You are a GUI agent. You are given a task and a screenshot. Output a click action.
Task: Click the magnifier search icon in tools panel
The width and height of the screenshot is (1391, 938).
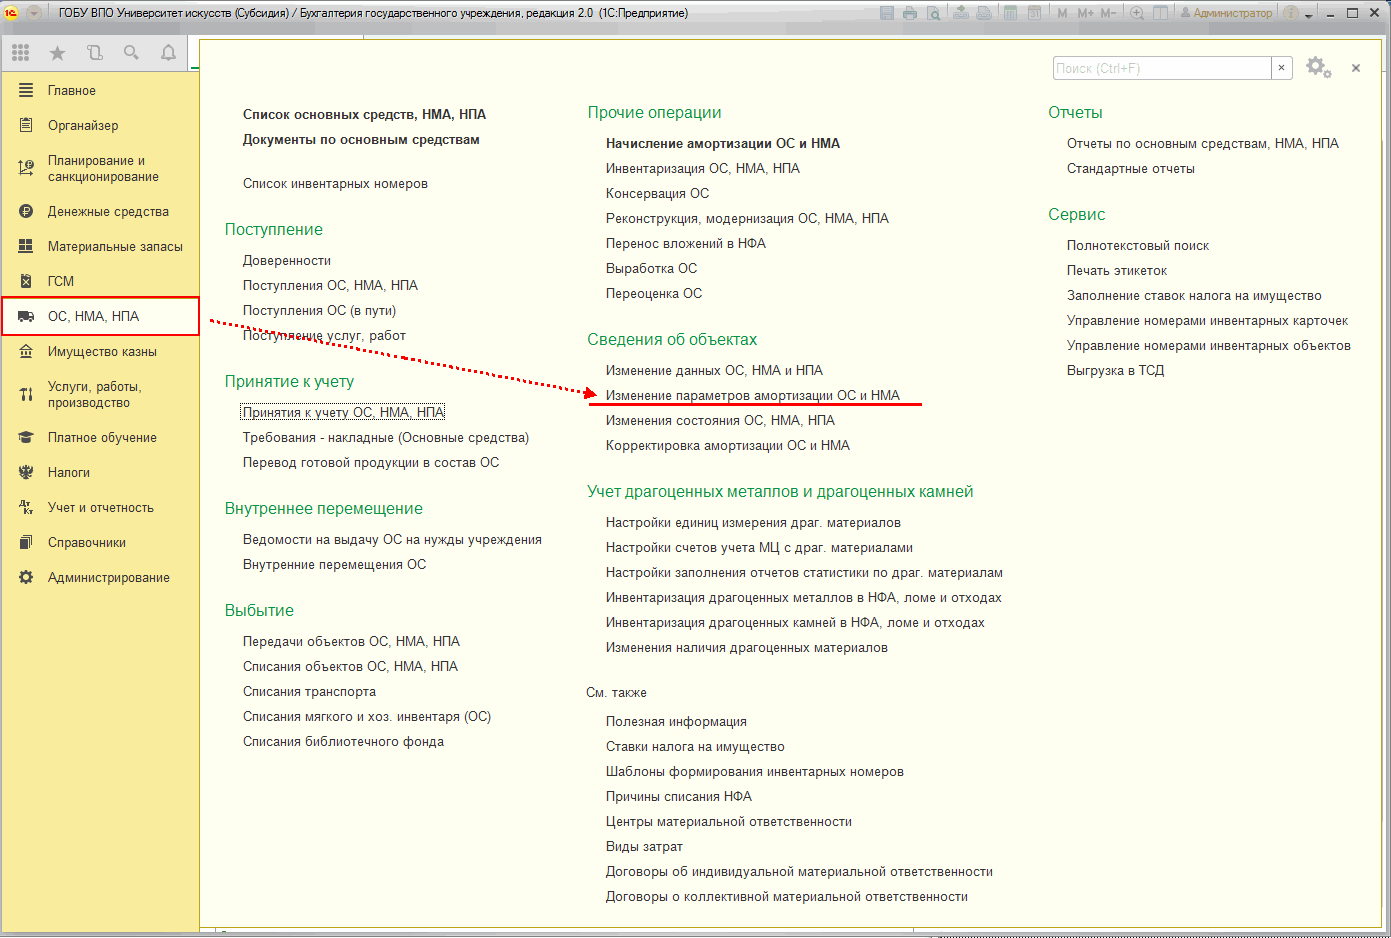point(131,53)
